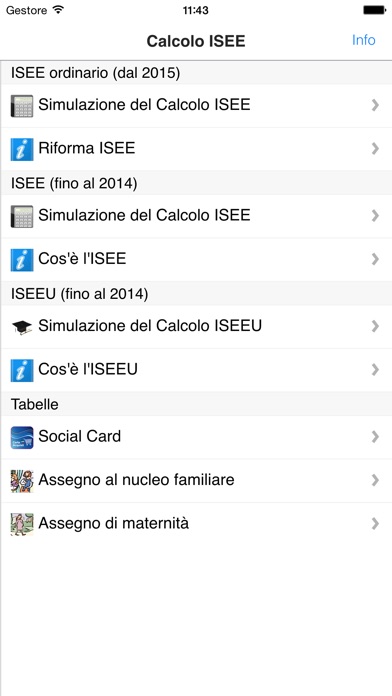The height and width of the screenshot is (696, 392).
Task: Tap the info icon beside Cos'è l'ISEE
Action: (22, 260)
